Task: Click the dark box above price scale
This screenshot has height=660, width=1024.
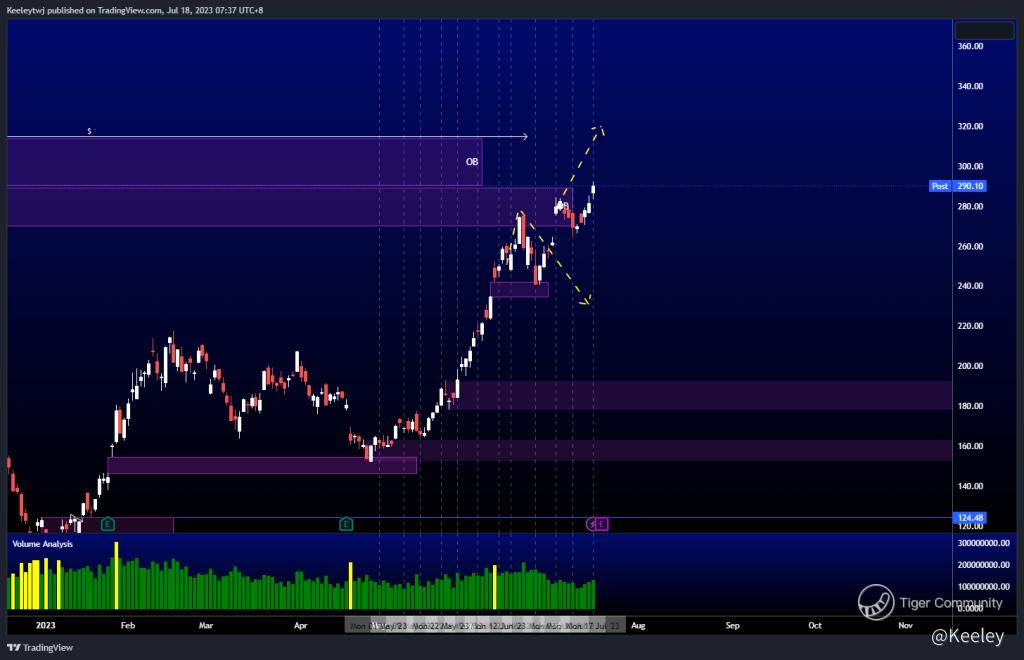Action: 984,30
